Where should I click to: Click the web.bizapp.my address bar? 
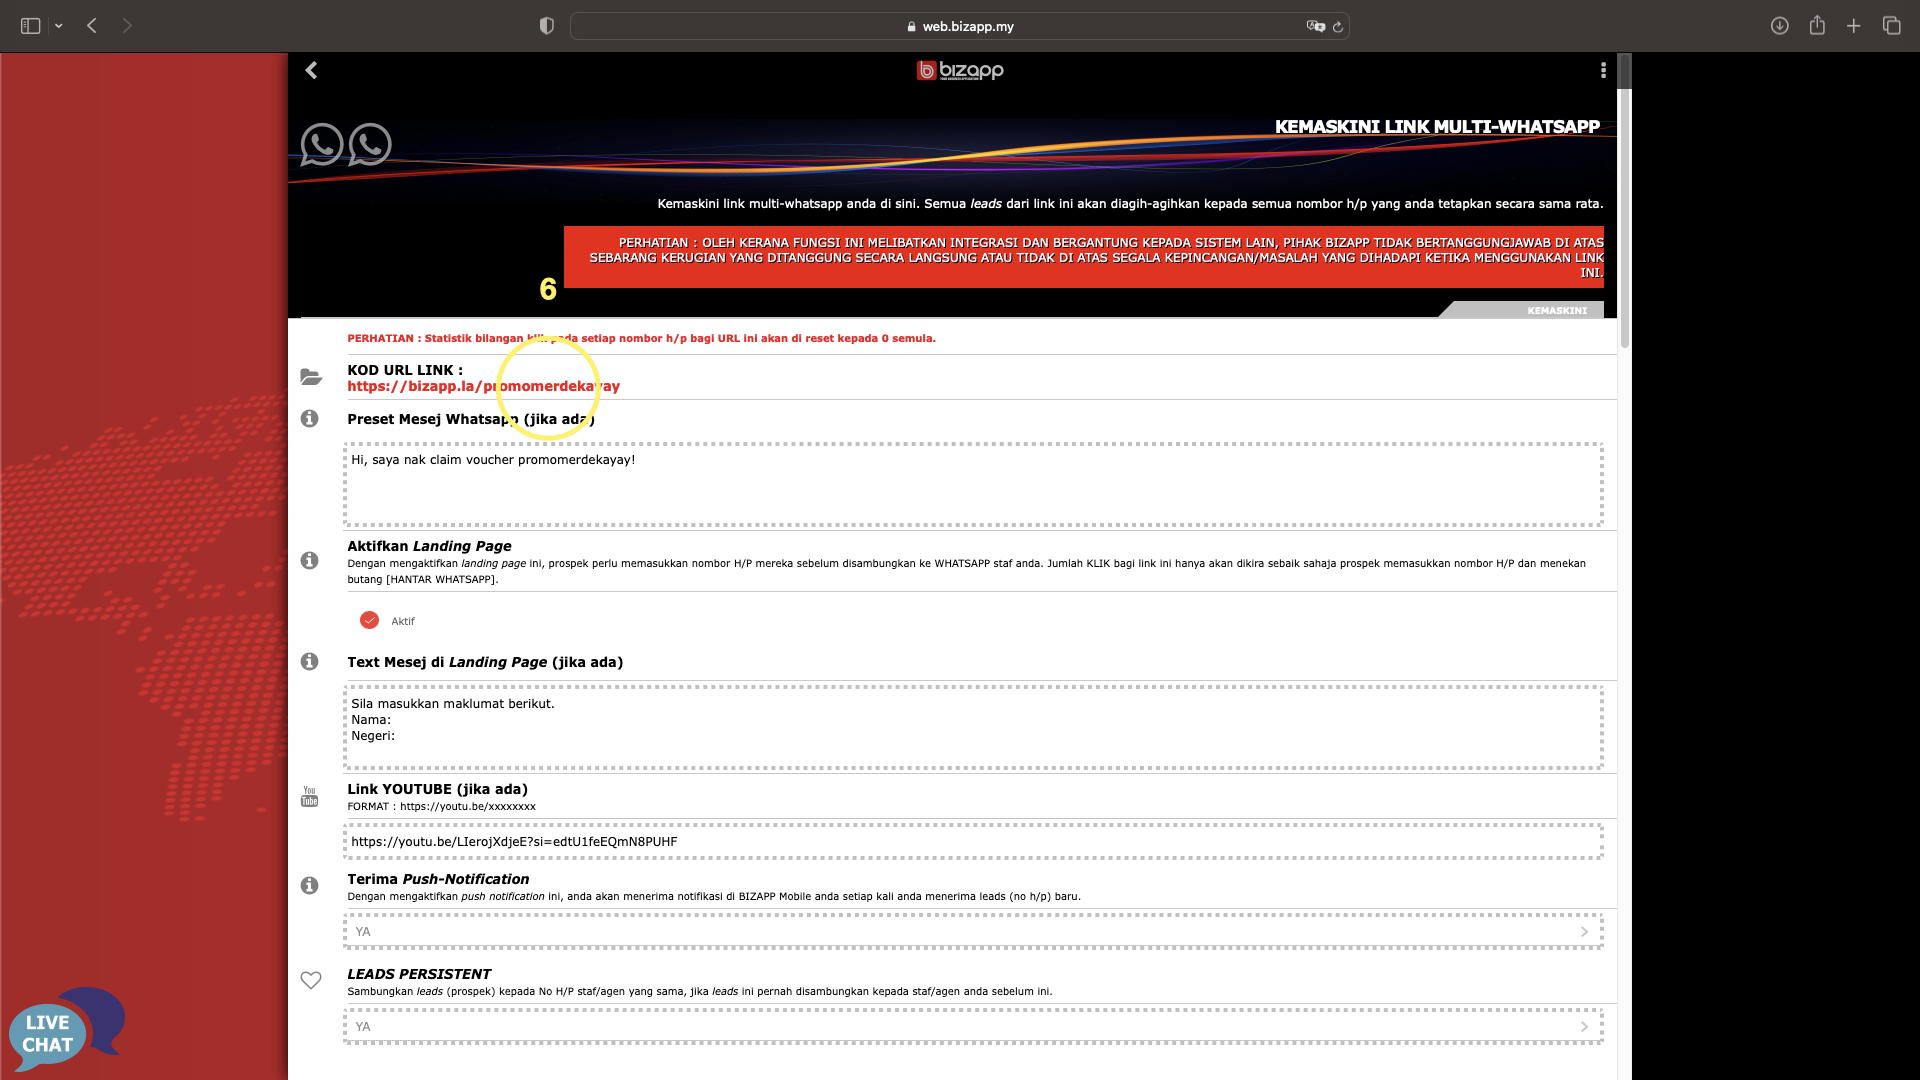(959, 26)
